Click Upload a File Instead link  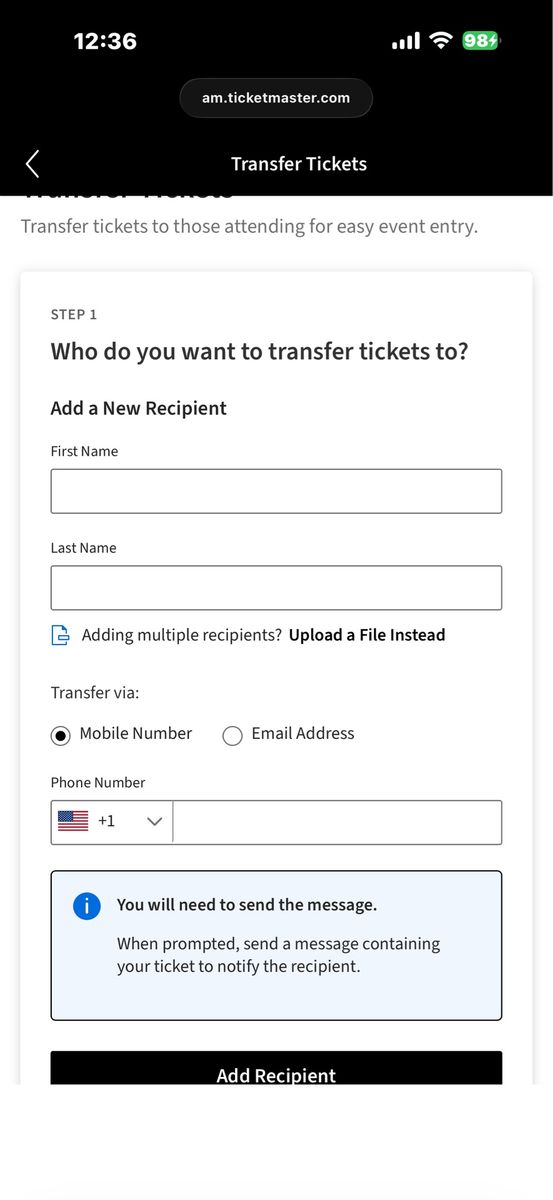coord(367,635)
